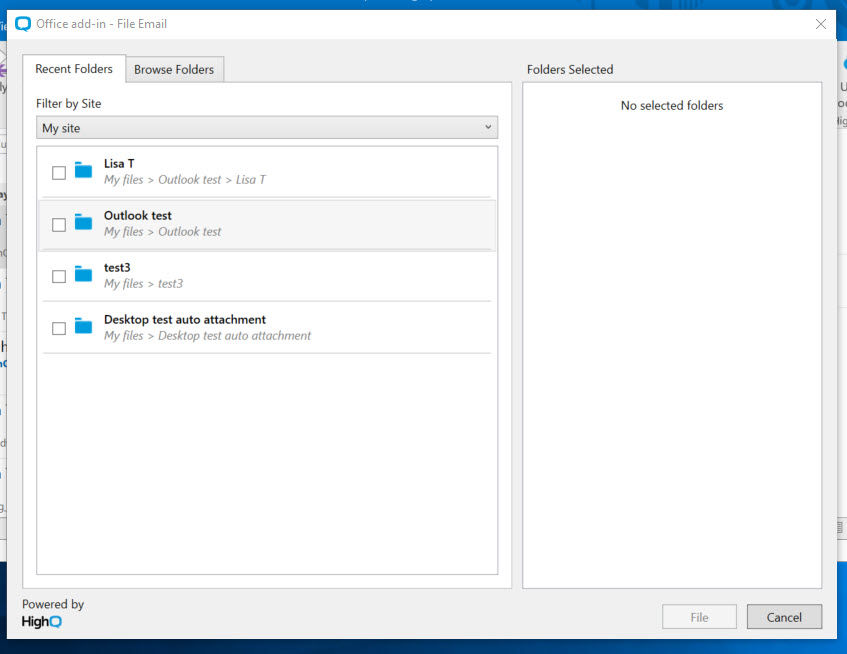Click the Lisa T folder icon

pos(83,170)
